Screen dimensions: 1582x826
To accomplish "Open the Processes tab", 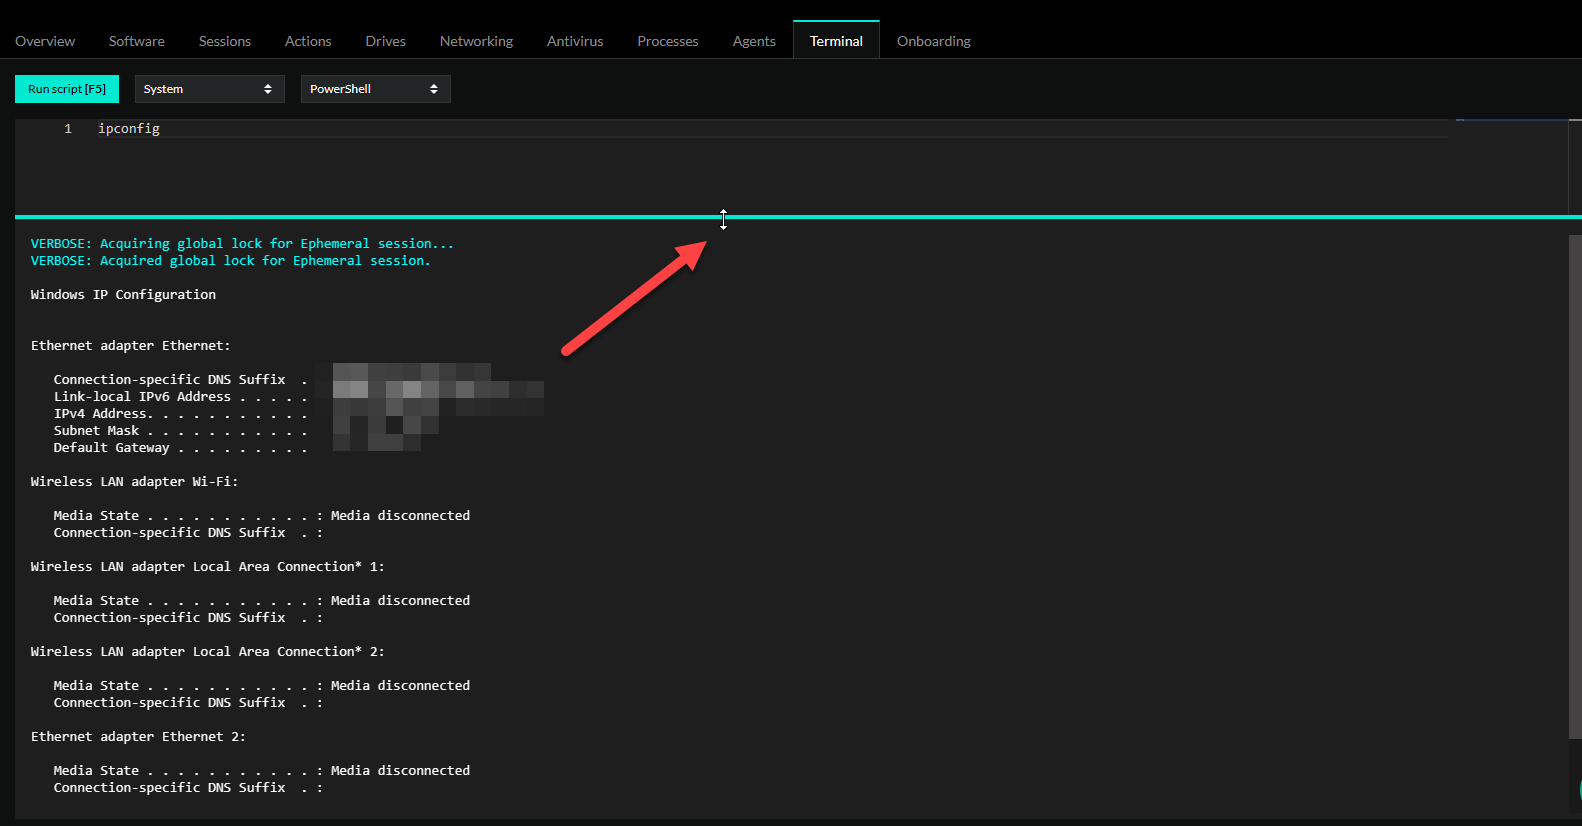I will 668,41.
